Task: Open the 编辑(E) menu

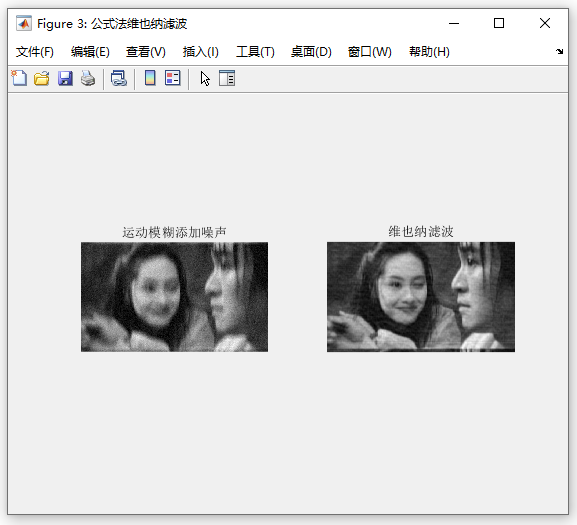Action: click(x=90, y=52)
